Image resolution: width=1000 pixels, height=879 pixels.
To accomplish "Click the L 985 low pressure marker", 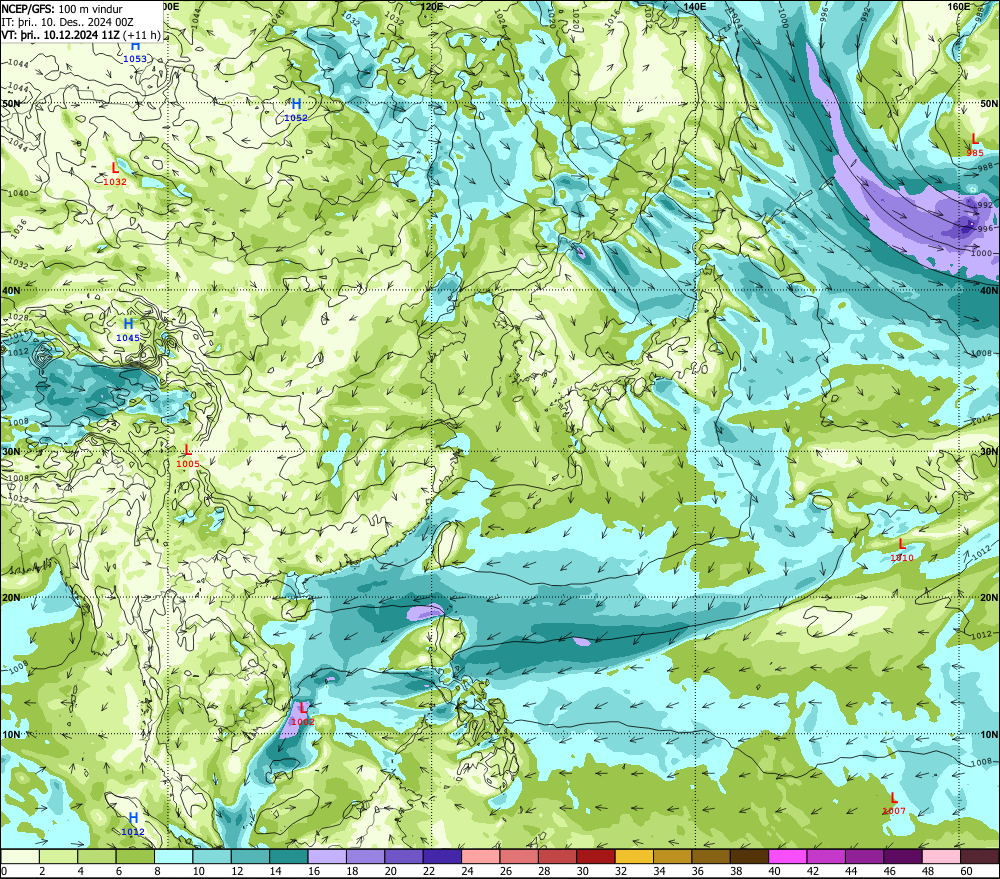I will (x=974, y=145).
